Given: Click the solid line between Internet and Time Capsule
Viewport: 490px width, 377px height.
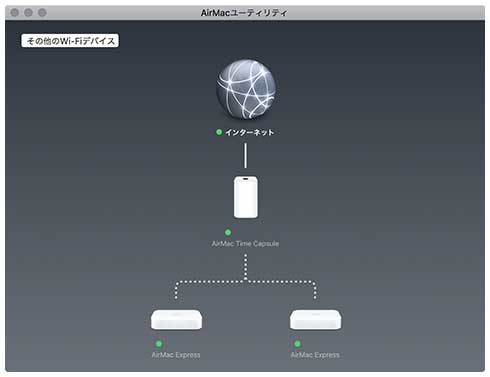Looking at the screenshot, I should click(246, 155).
